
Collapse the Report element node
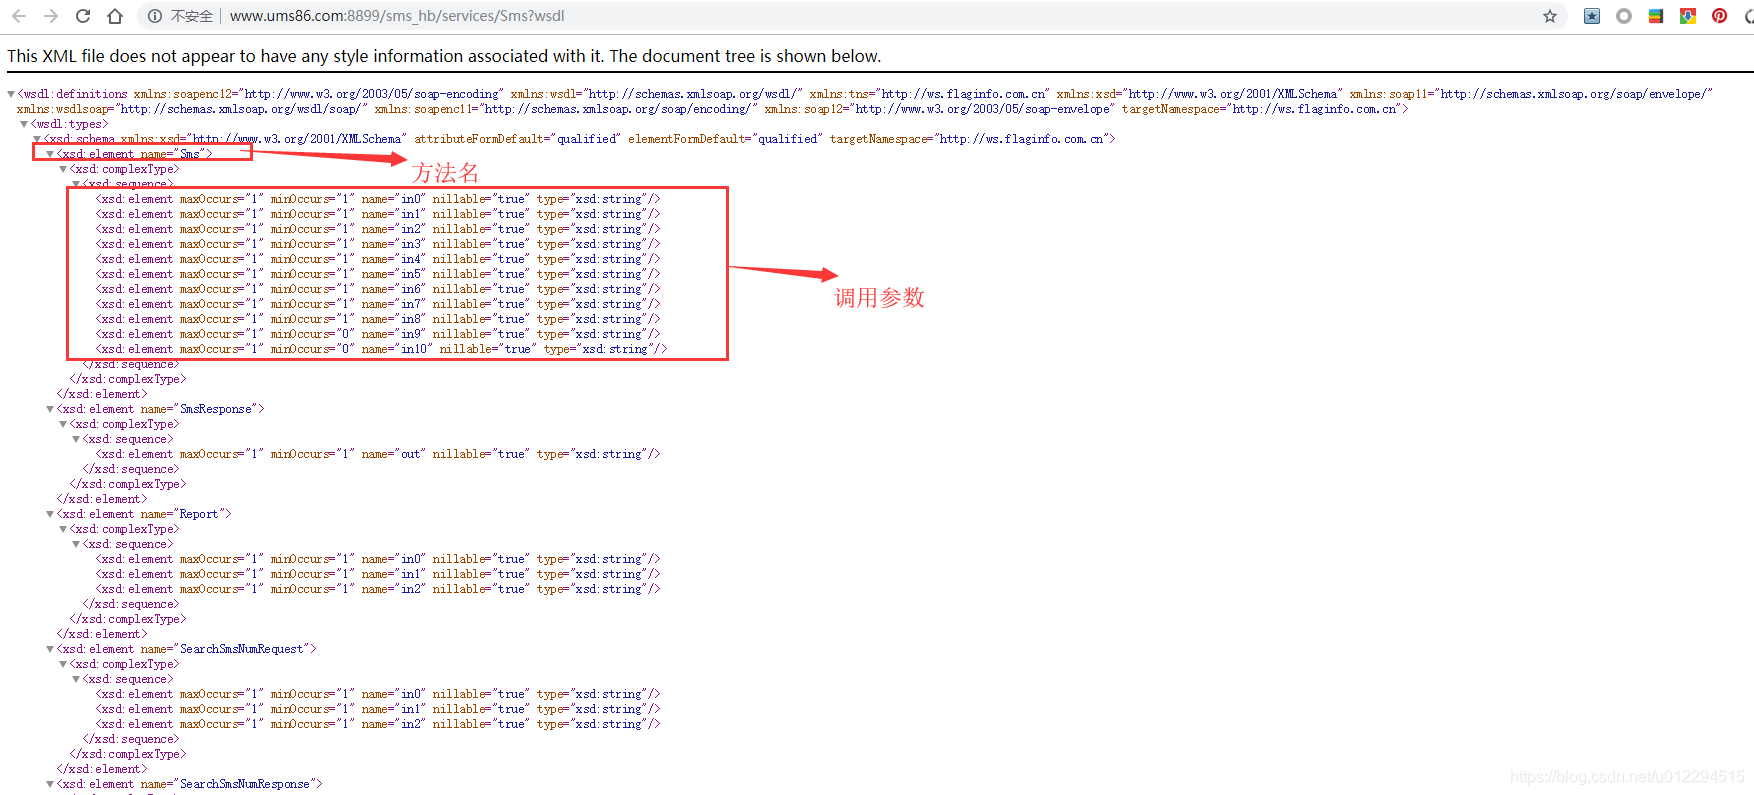(50, 514)
